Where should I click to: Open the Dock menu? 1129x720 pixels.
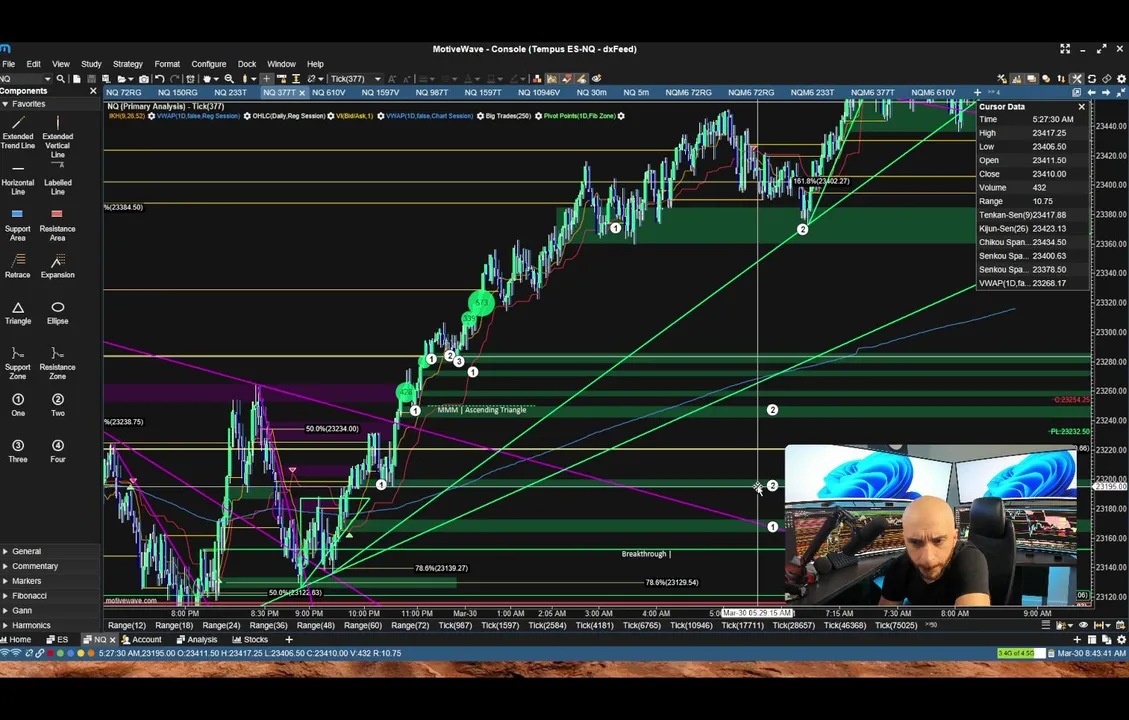pyautogui.click(x=247, y=64)
